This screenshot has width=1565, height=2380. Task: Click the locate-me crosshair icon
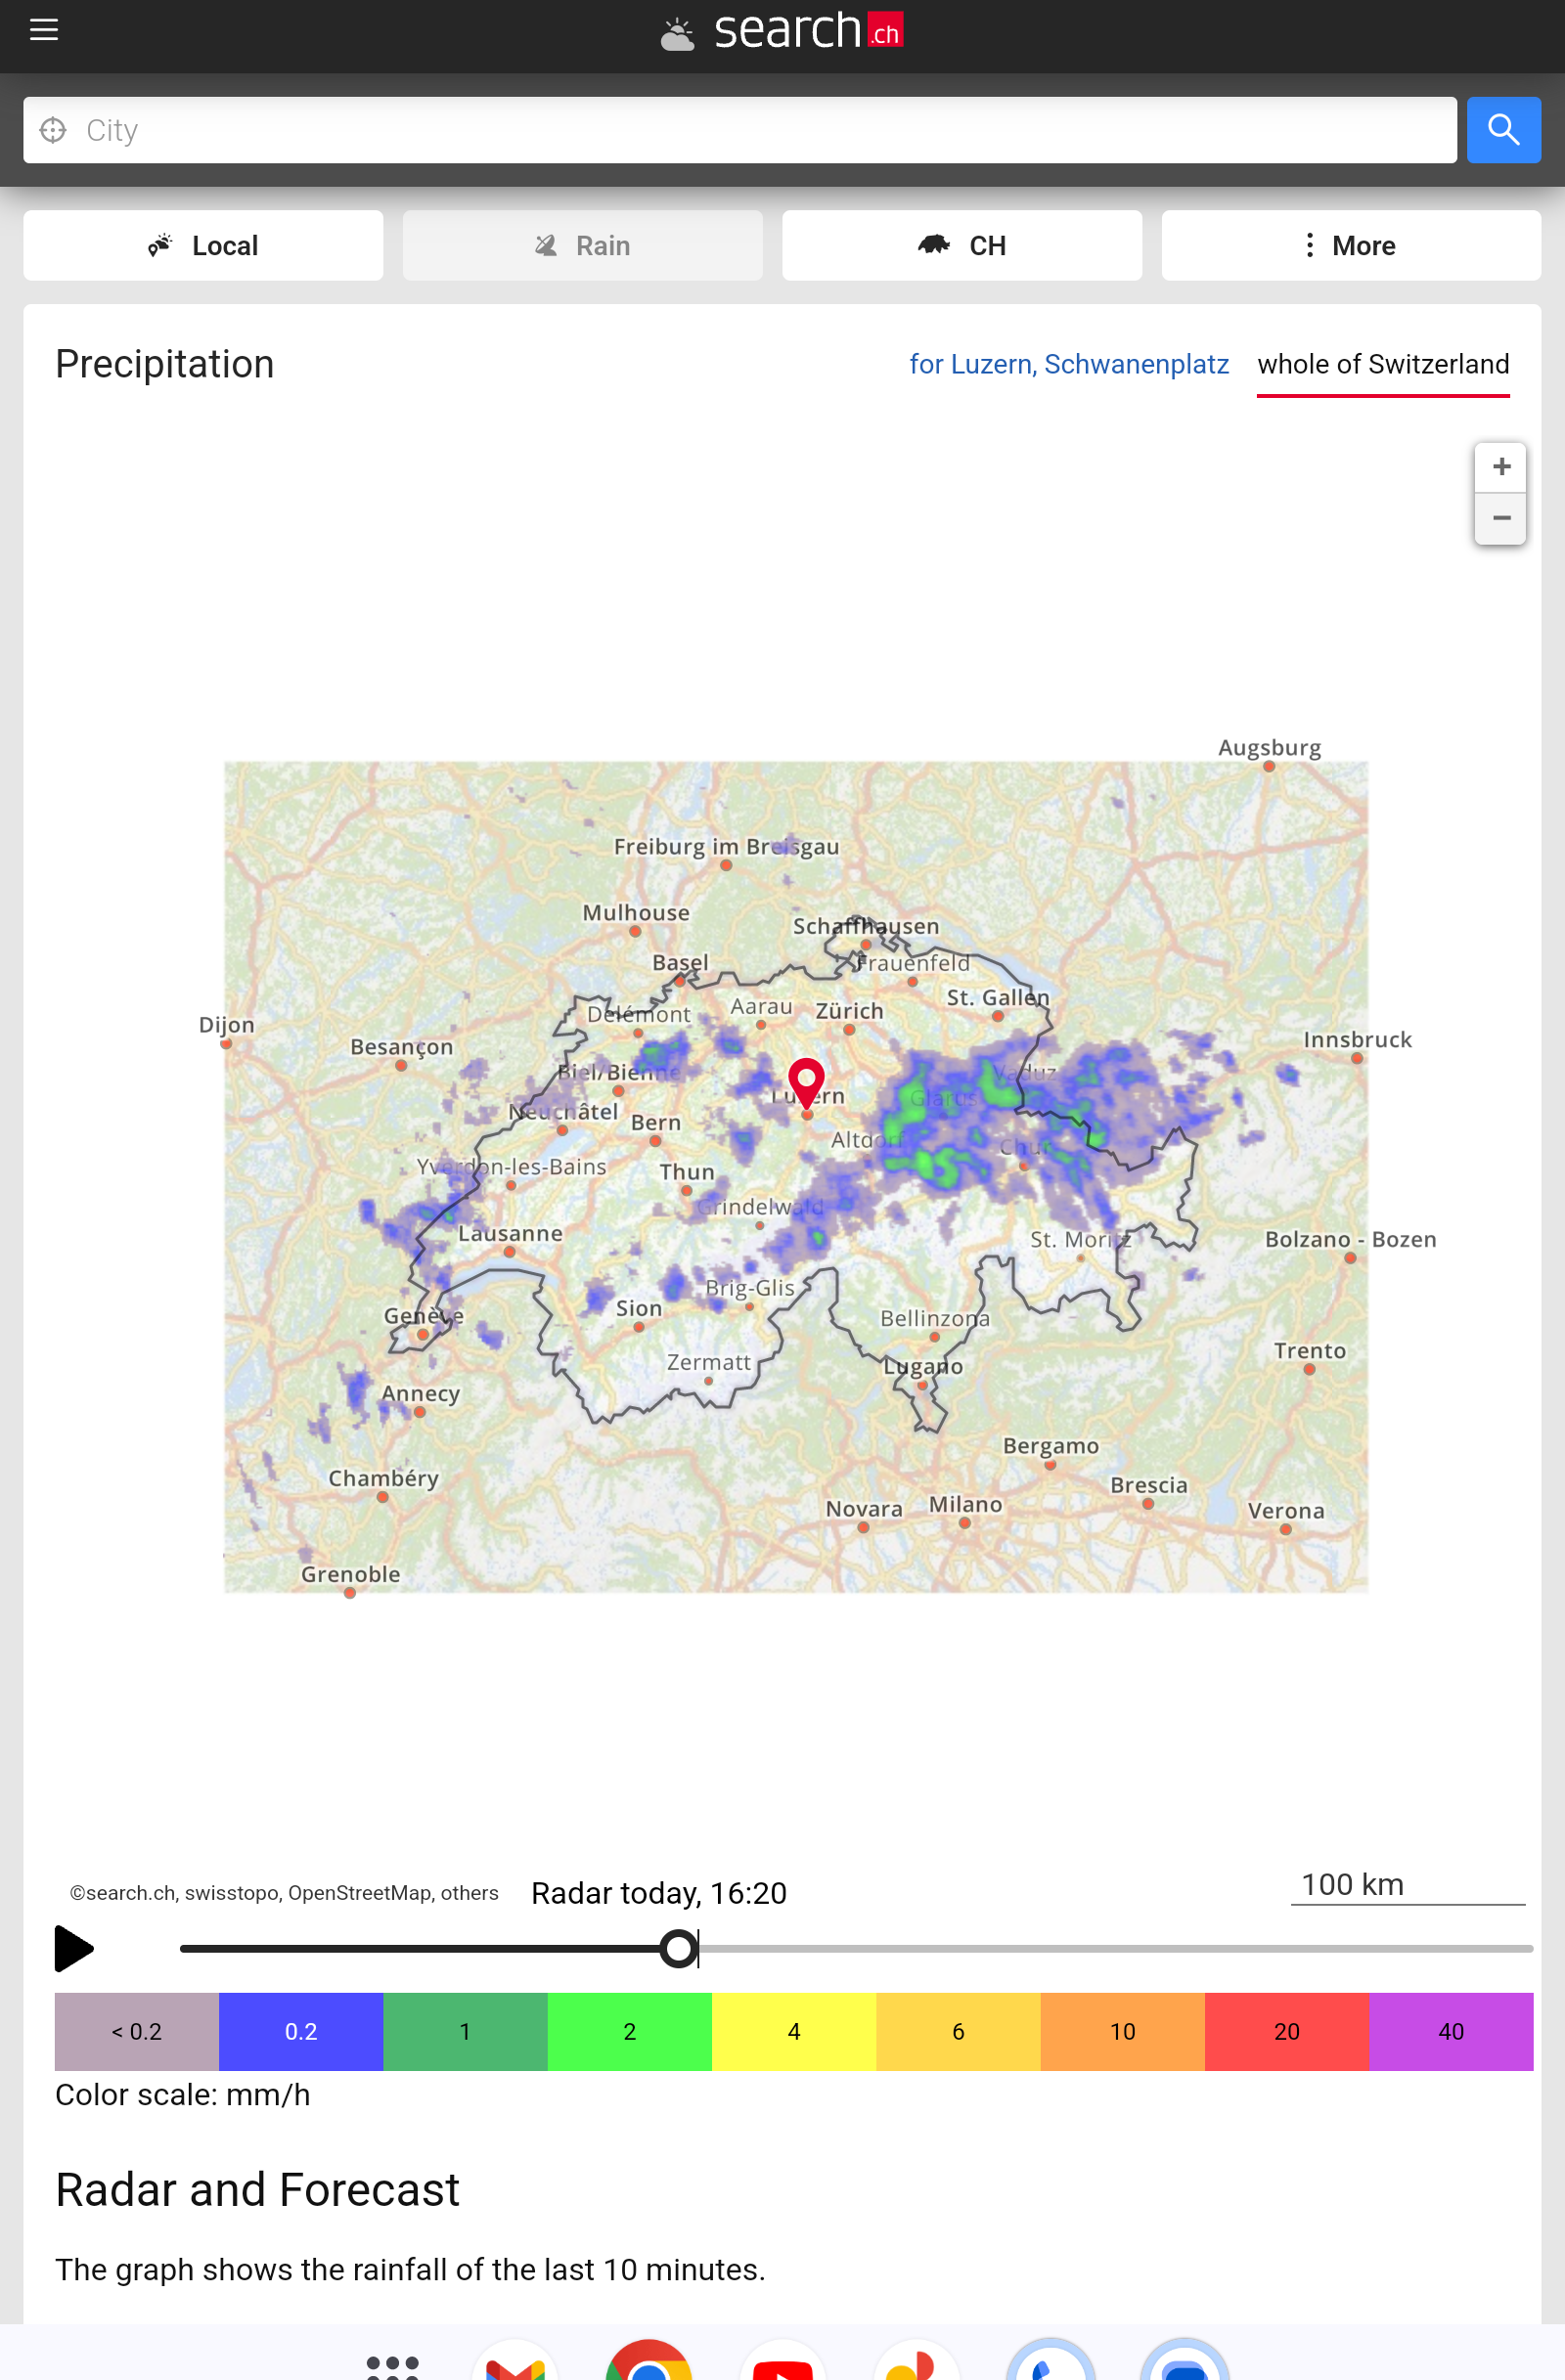coord(53,130)
